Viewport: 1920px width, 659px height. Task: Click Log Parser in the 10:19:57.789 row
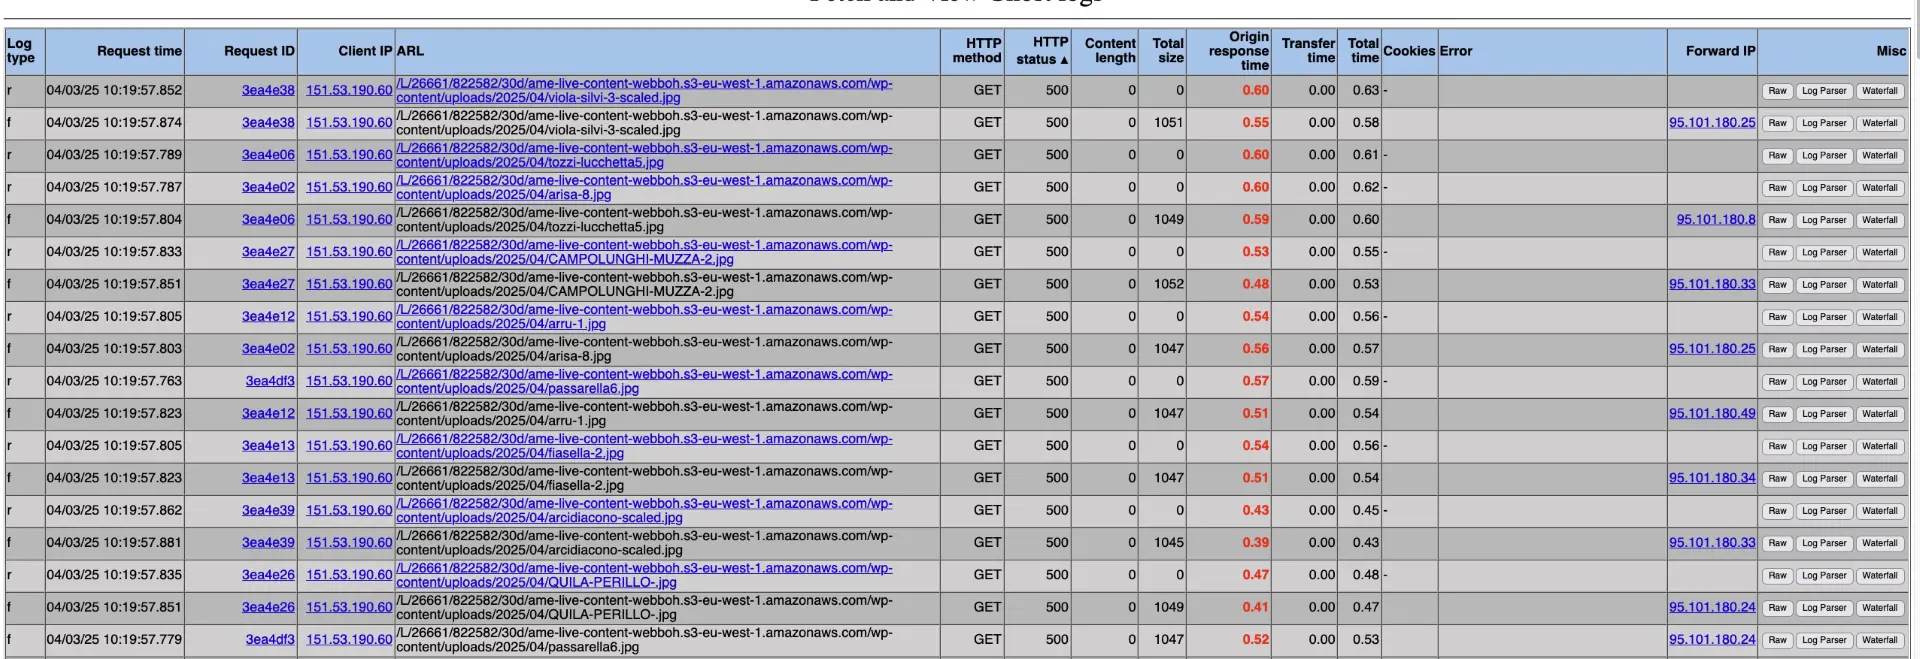(x=1824, y=156)
